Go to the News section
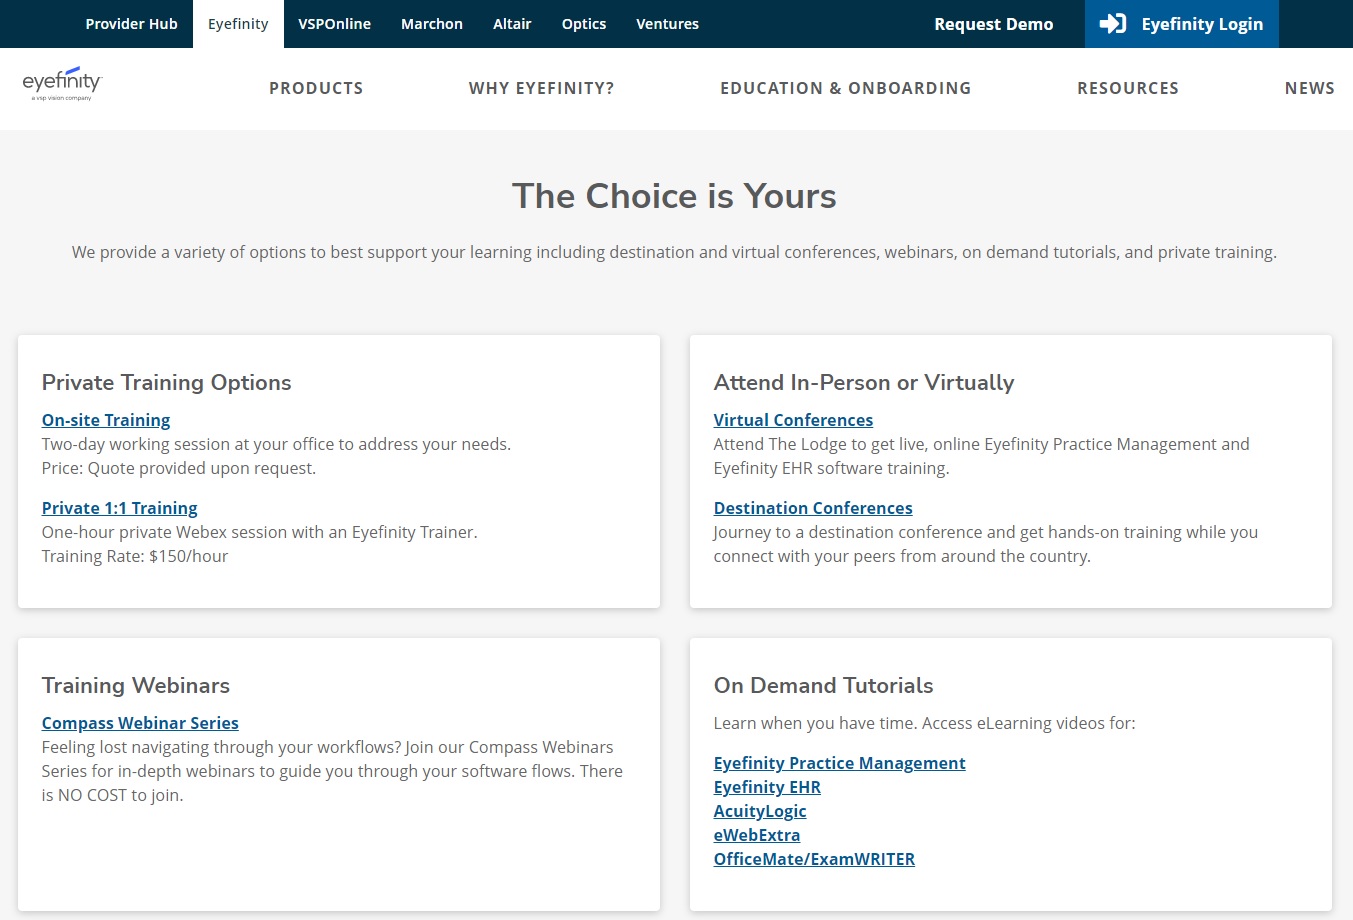The width and height of the screenshot is (1353, 920). (1309, 88)
